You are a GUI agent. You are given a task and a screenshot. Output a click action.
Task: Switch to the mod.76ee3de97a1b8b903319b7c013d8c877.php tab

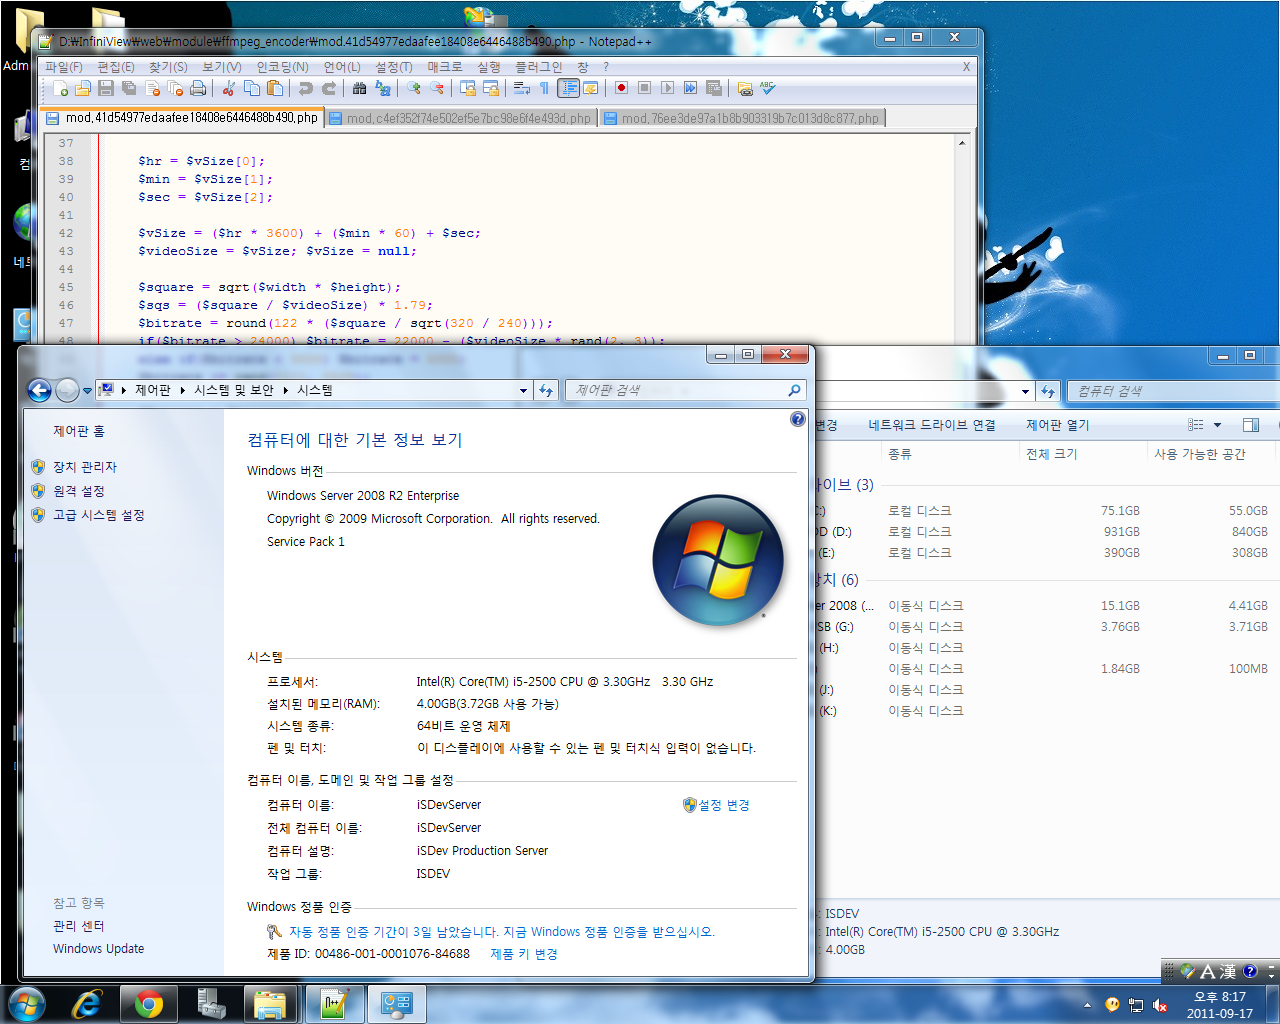[x=742, y=118]
